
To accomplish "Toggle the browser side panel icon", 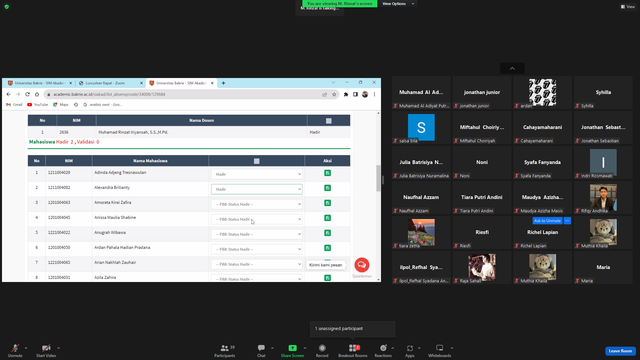I will click(x=356, y=94).
